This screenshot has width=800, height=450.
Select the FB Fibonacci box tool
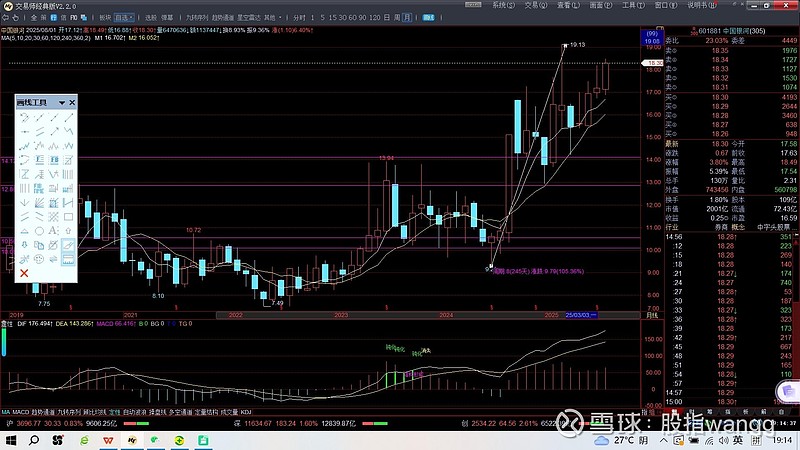[x=54, y=160]
